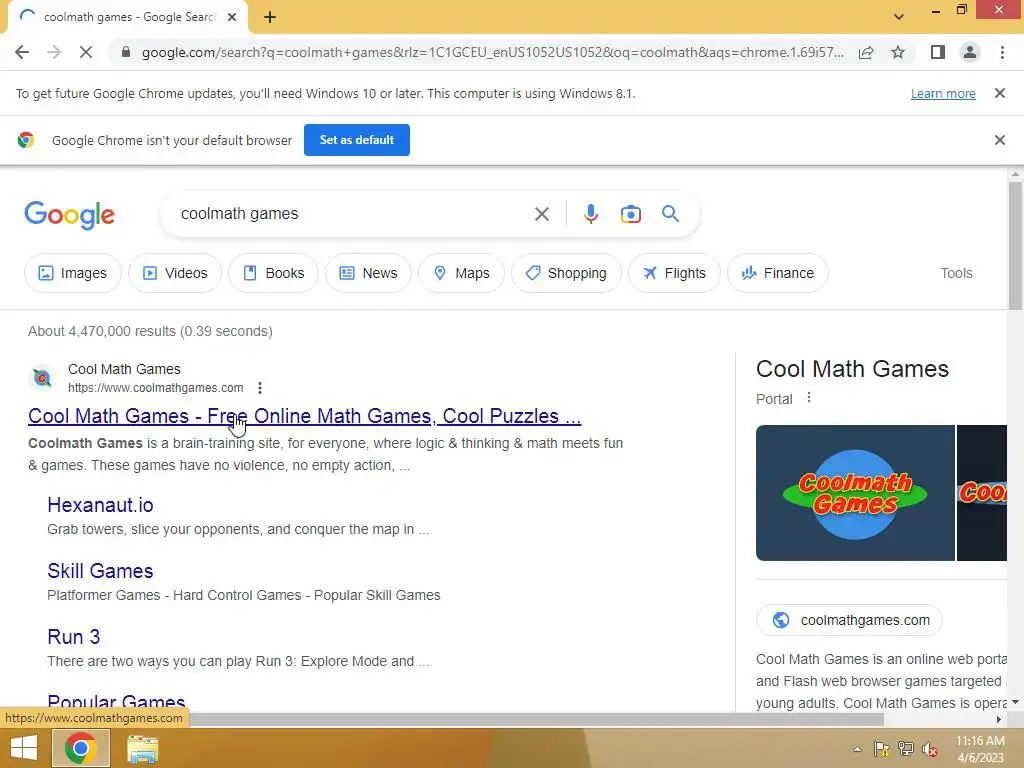1024x768 pixels.
Task: Open the Run 3 sitelink
Action: pyautogui.click(x=74, y=637)
